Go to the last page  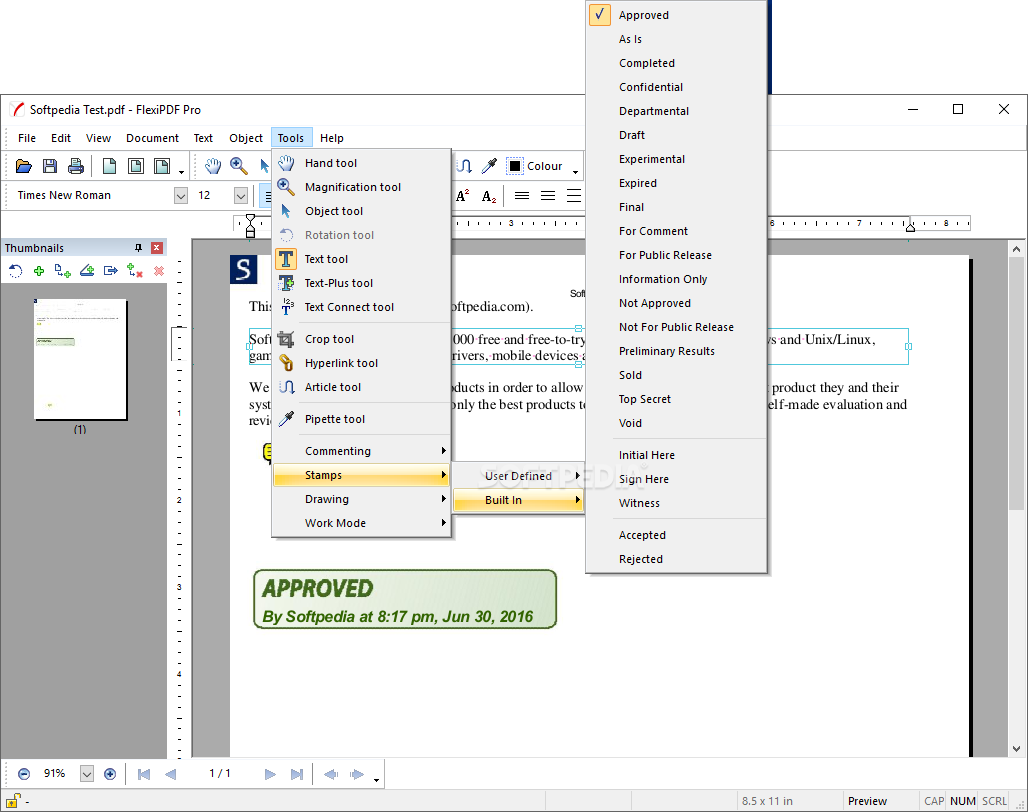point(296,774)
